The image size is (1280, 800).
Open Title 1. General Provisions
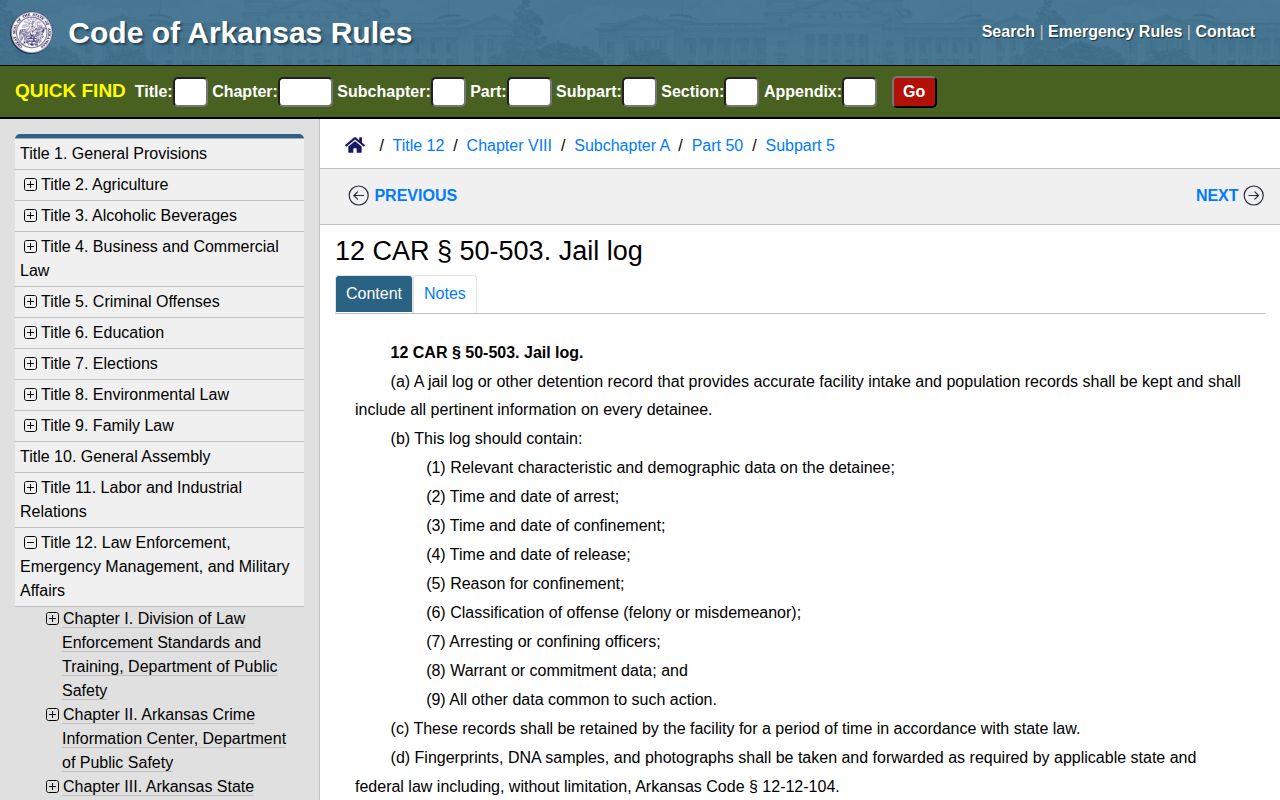click(114, 153)
